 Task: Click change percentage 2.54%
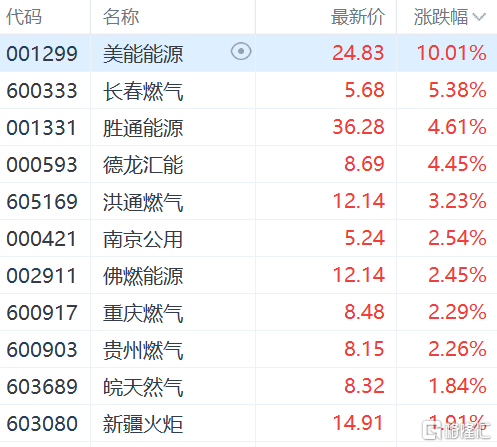[457, 238]
